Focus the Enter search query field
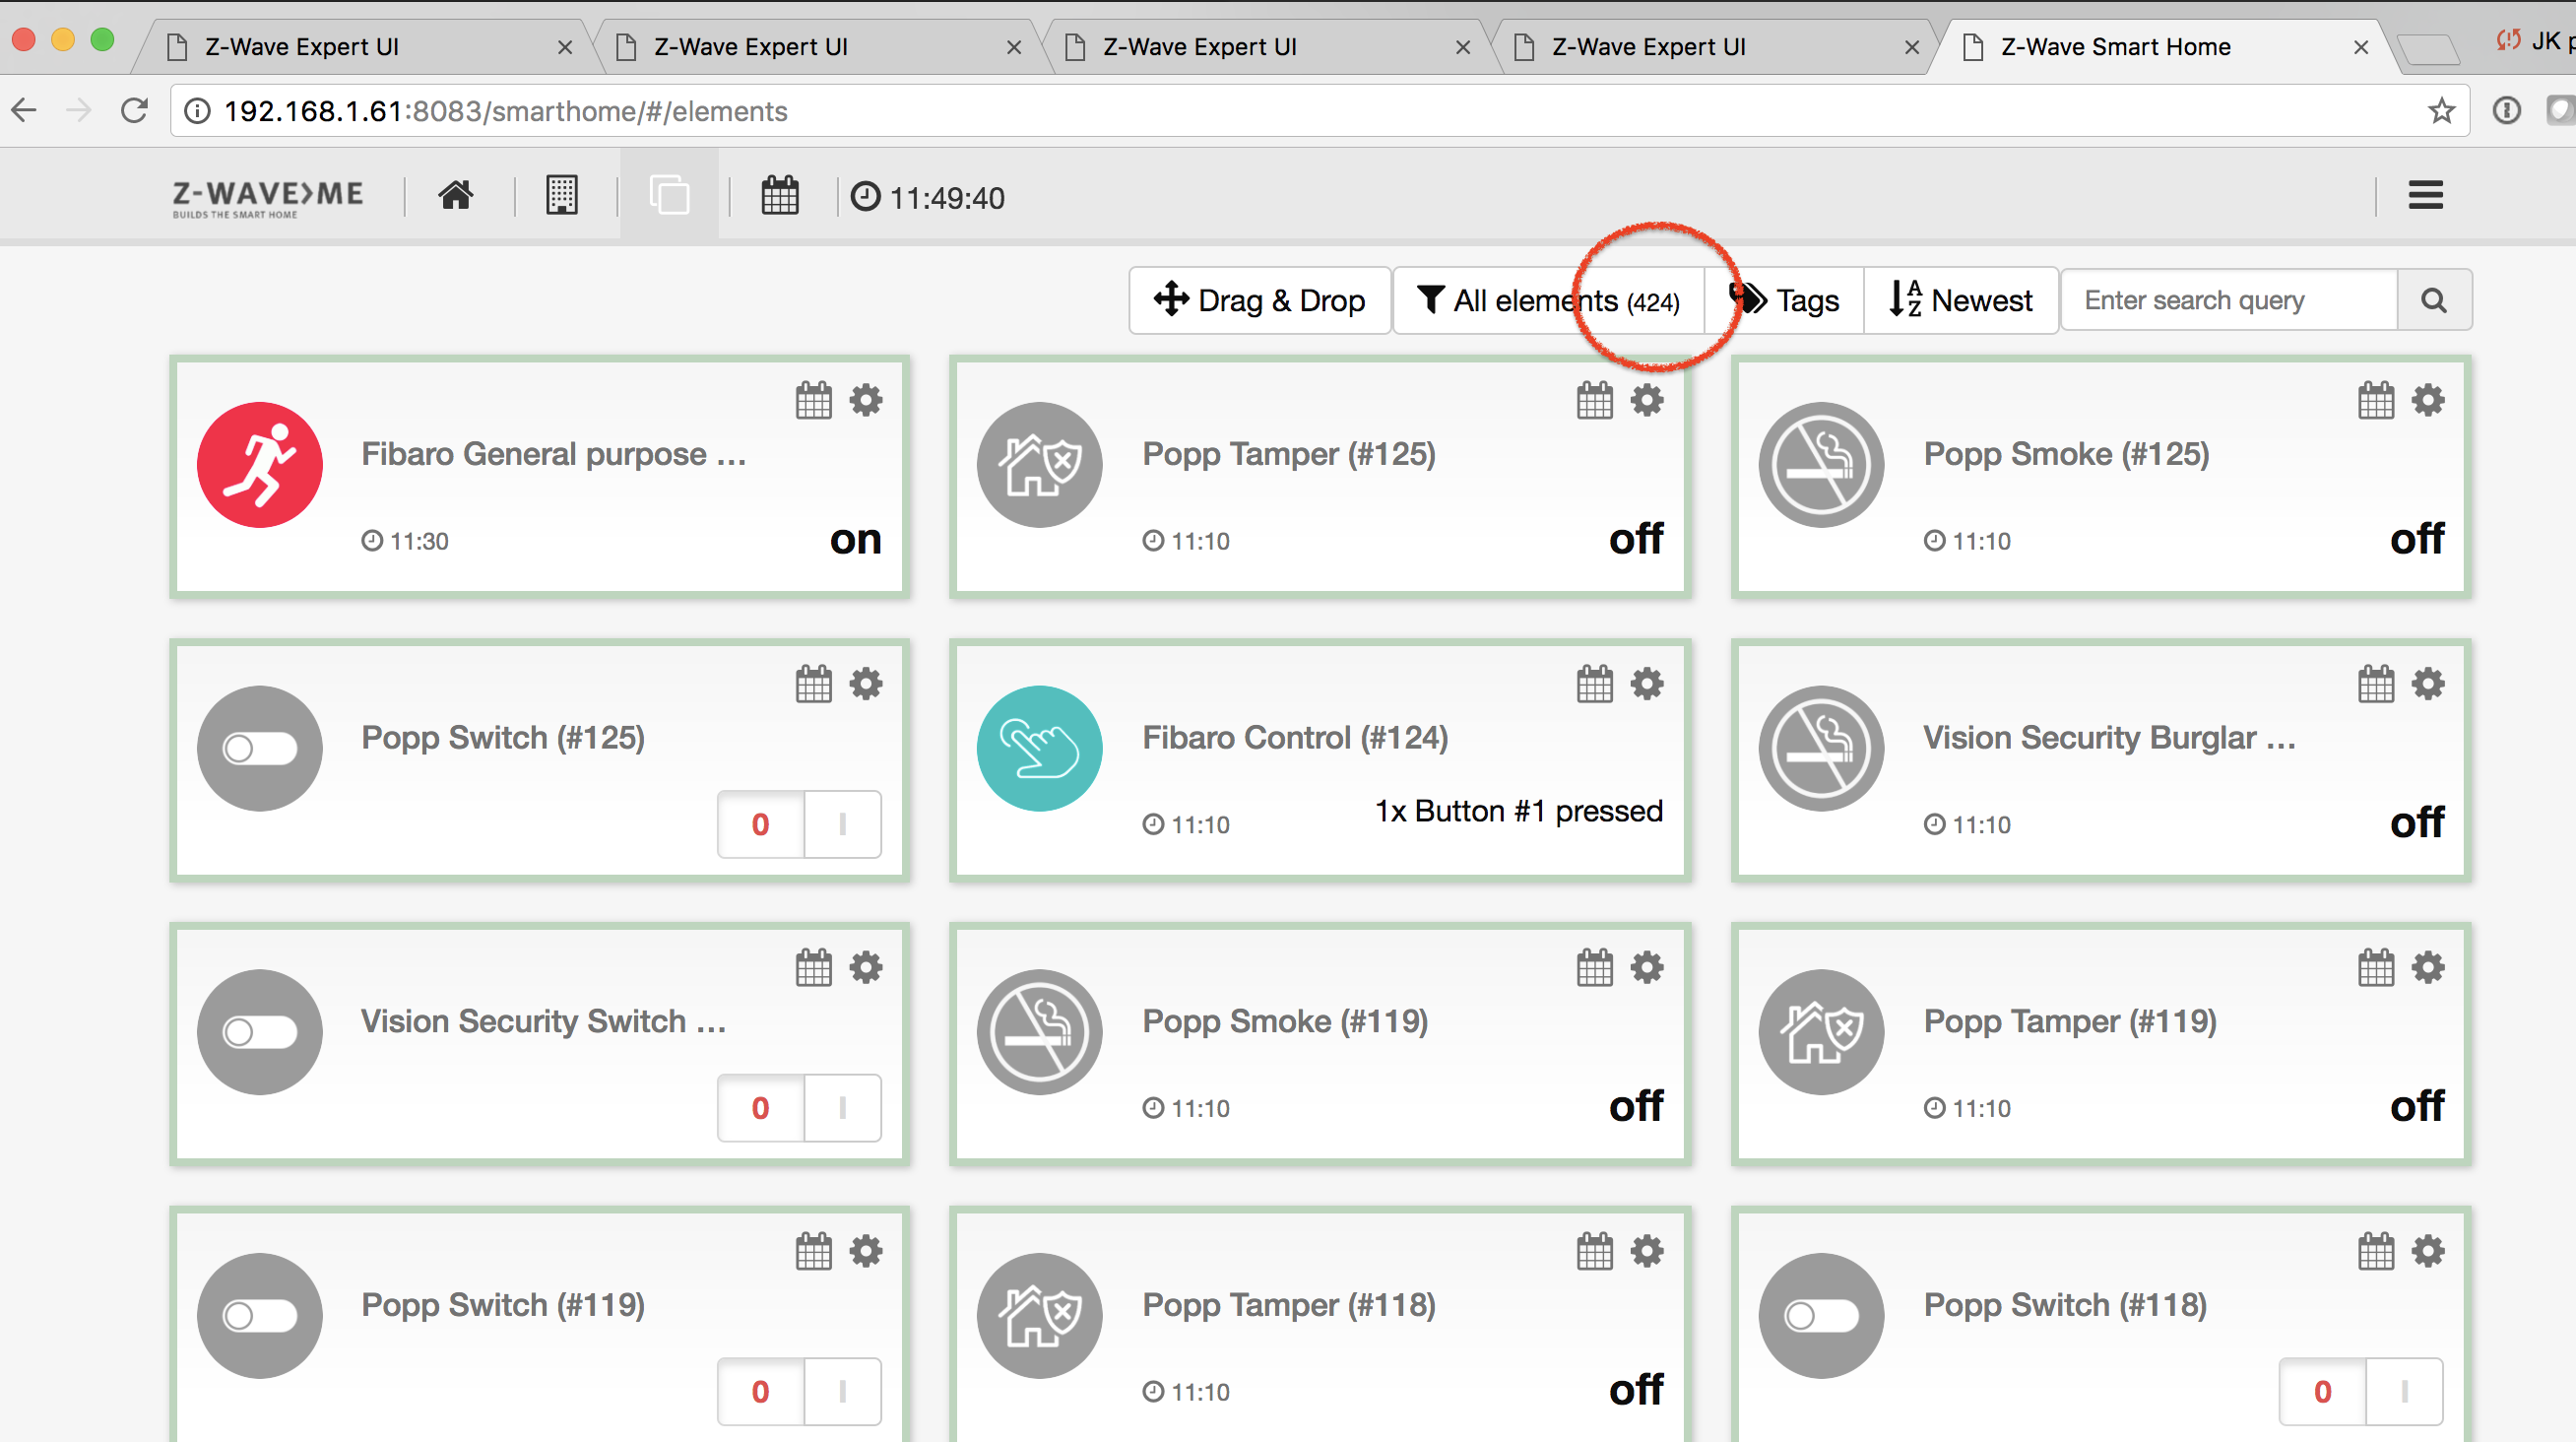 pyautogui.click(x=2228, y=300)
